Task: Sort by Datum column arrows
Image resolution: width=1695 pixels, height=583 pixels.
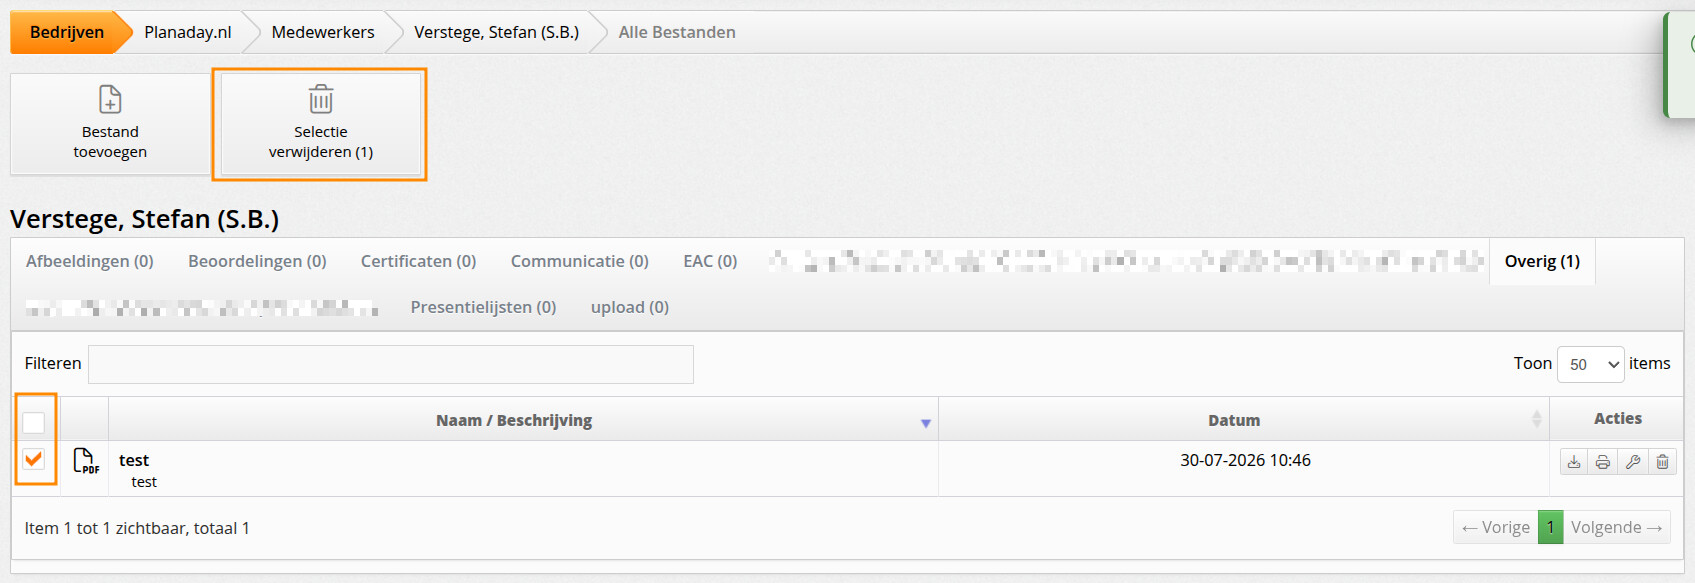Action: click(x=1536, y=420)
